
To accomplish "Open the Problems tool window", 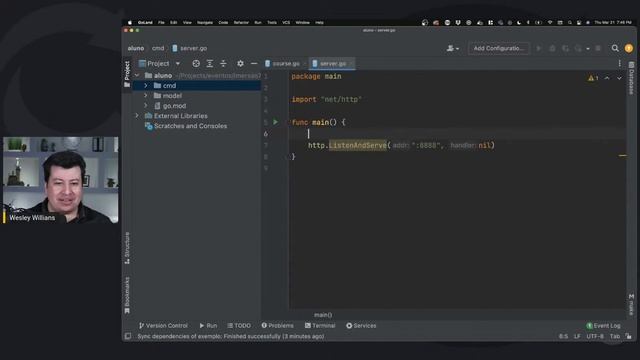I will coord(278,326).
